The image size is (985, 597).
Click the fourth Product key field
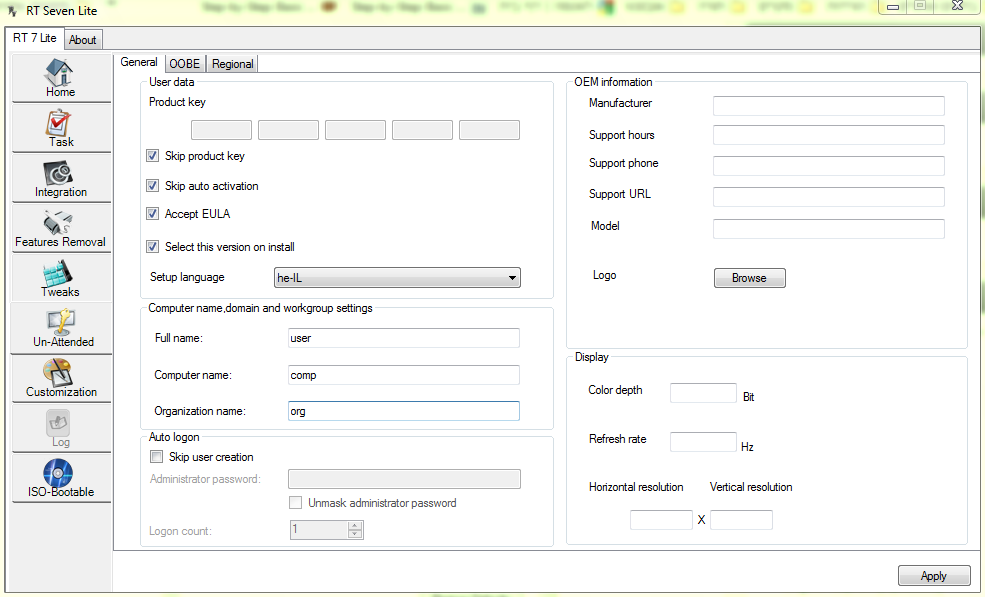[x=422, y=130]
